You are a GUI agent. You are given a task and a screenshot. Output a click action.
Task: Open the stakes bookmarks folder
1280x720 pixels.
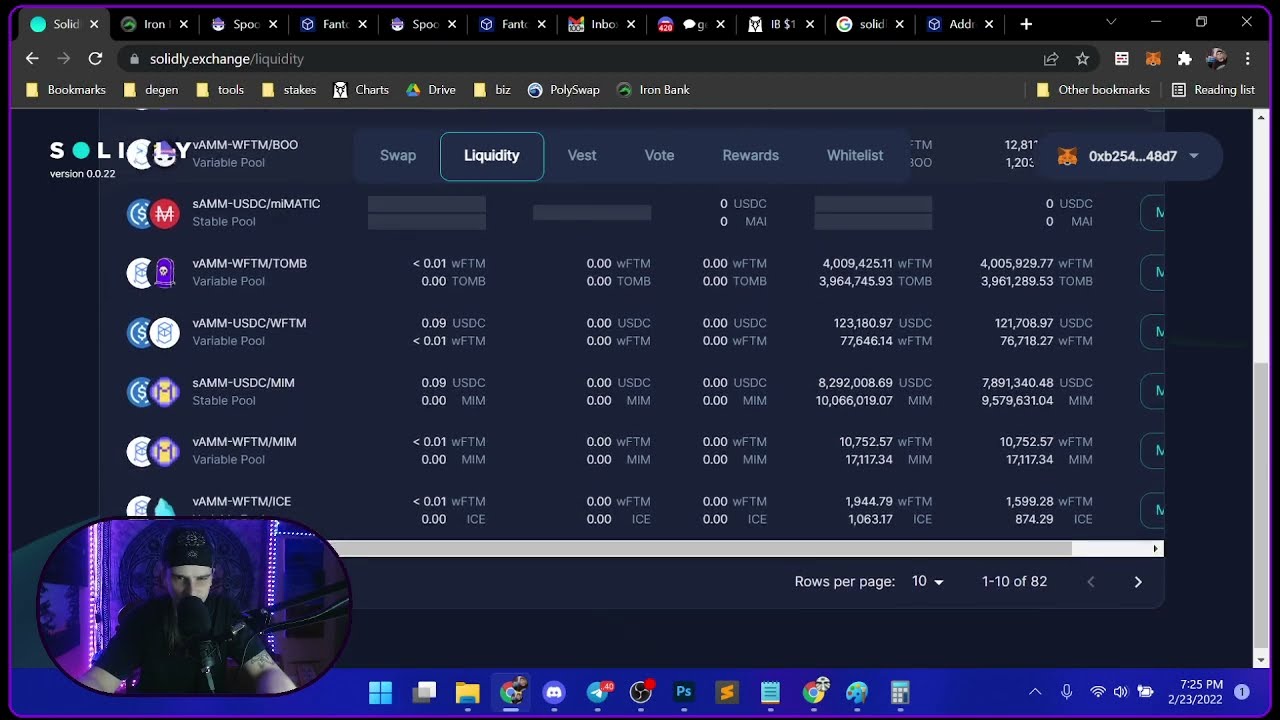click(289, 90)
